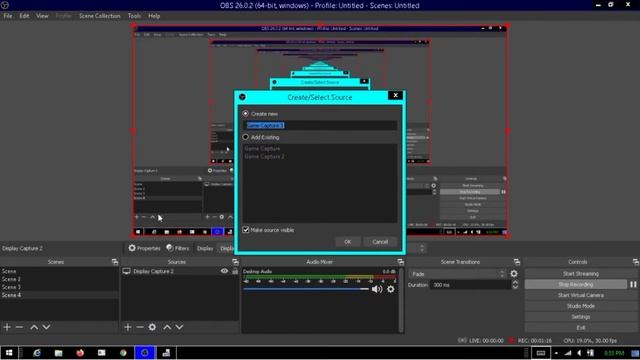Pause recording with the pause icon
This screenshot has width=640, height=360.
[633, 284]
